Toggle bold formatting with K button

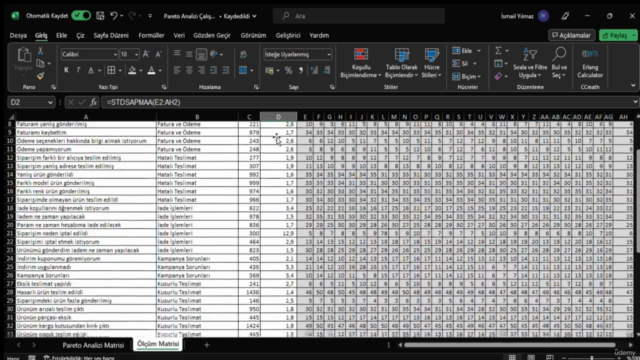66,70
